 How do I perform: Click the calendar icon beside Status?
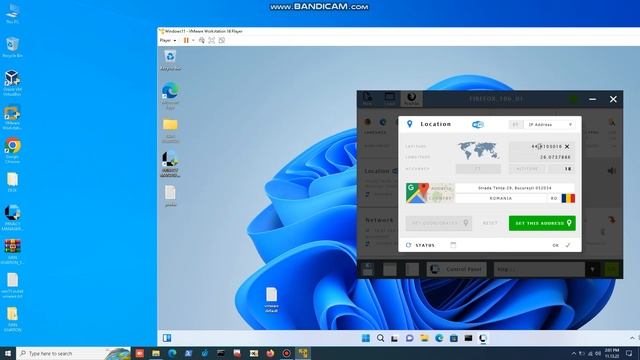[453, 245]
